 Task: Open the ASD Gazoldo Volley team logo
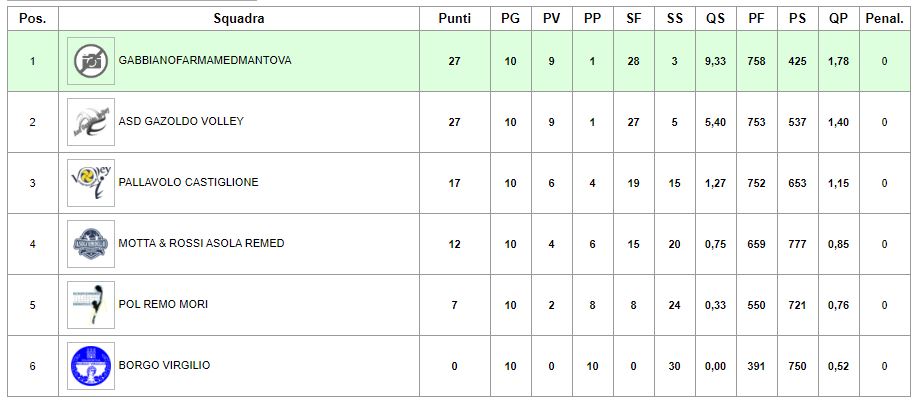(91, 122)
